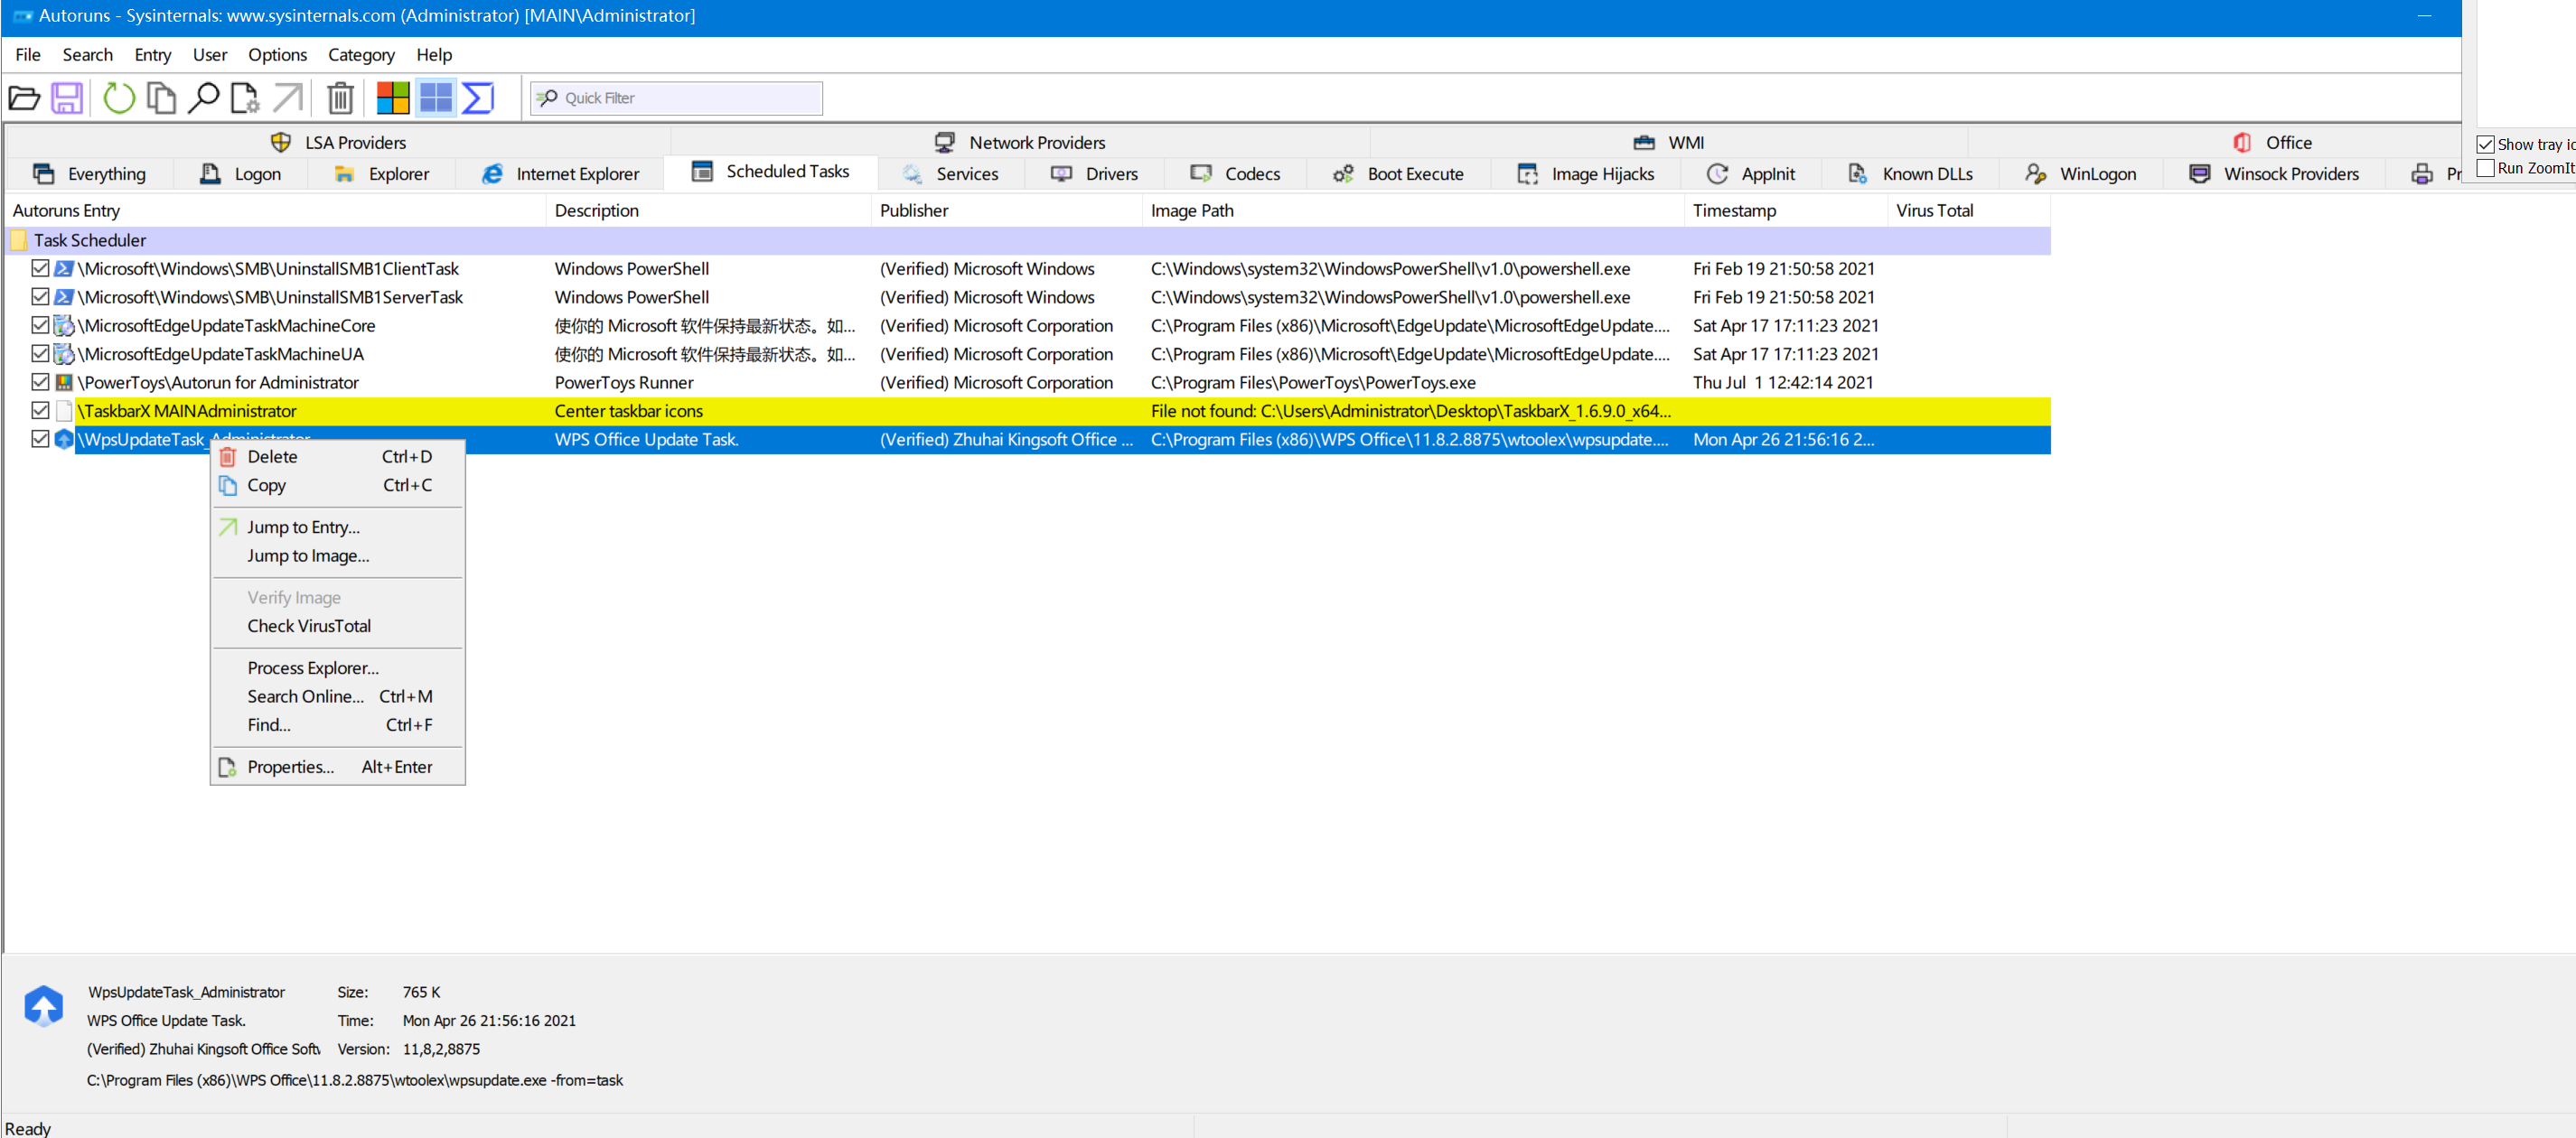The width and height of the screenshot is (2576, 1138).
Task: Switch to the Drivers tab
Action: [1094, 174]
